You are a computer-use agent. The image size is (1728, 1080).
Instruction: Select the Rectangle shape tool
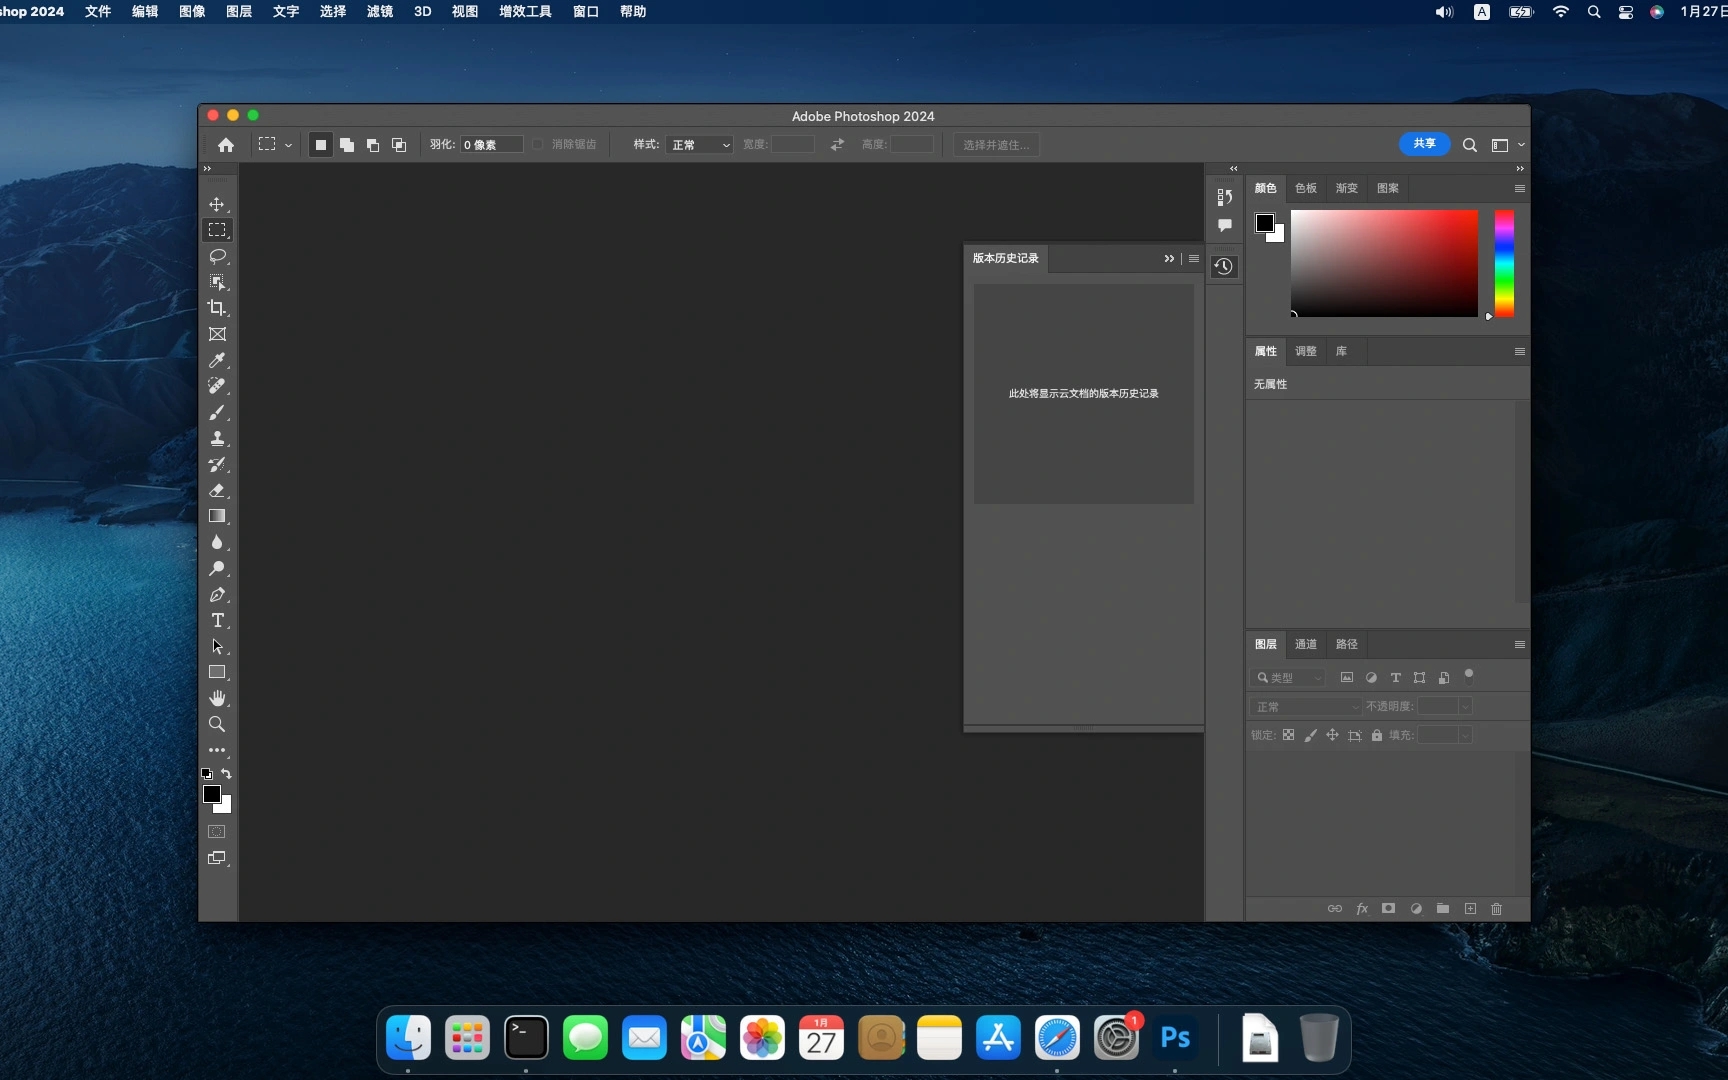pyautogui.click(x=217, y=672)
